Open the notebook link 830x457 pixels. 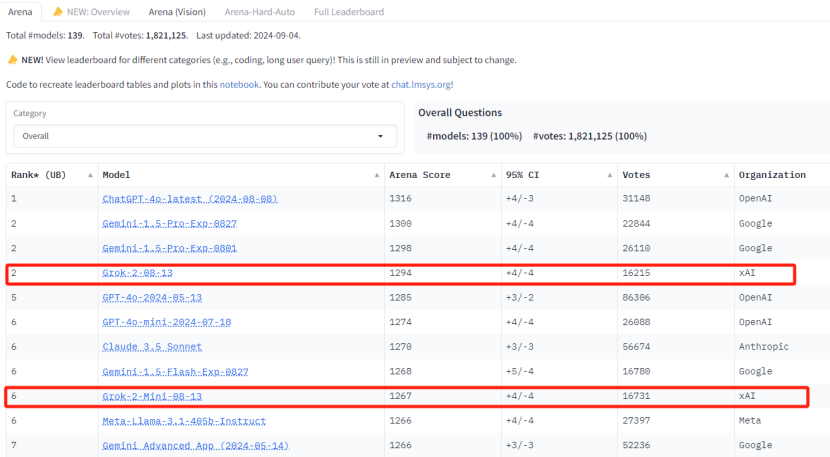240,85
